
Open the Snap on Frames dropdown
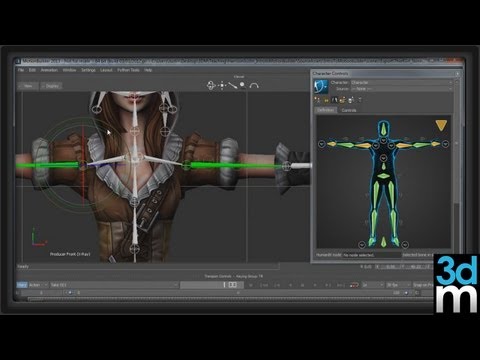[x=423, y=285]
